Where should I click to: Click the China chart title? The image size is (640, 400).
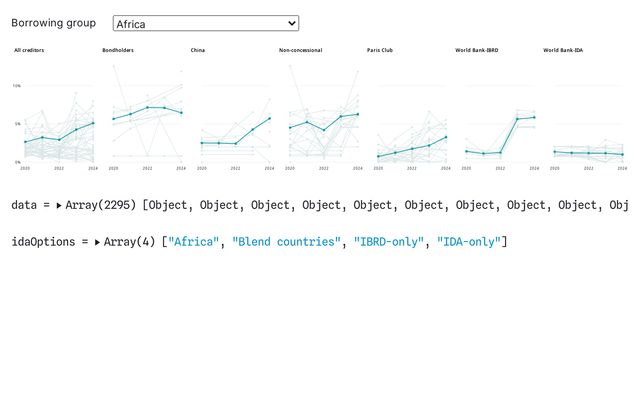198,50
